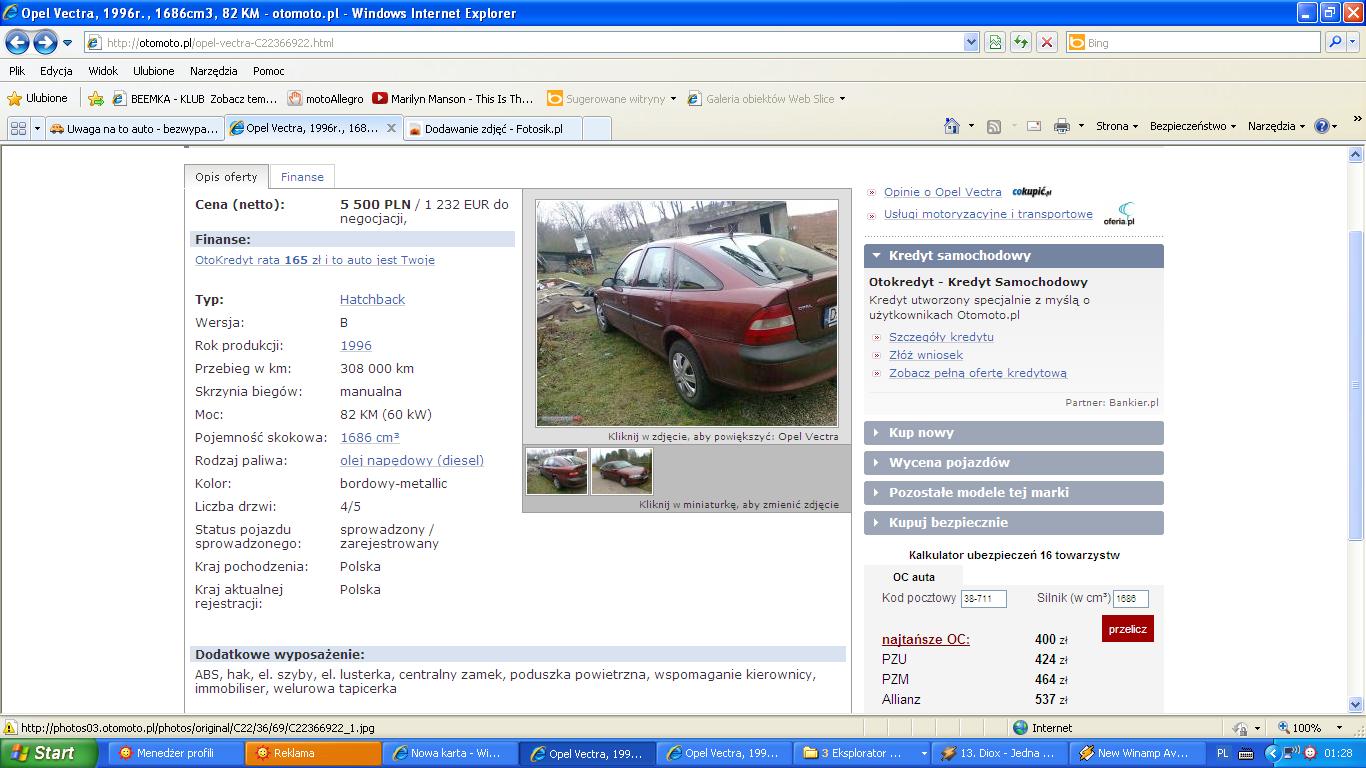
Task: Open the motoAllegro favorite
Action: pyautogui.click(x=326, y=99)
